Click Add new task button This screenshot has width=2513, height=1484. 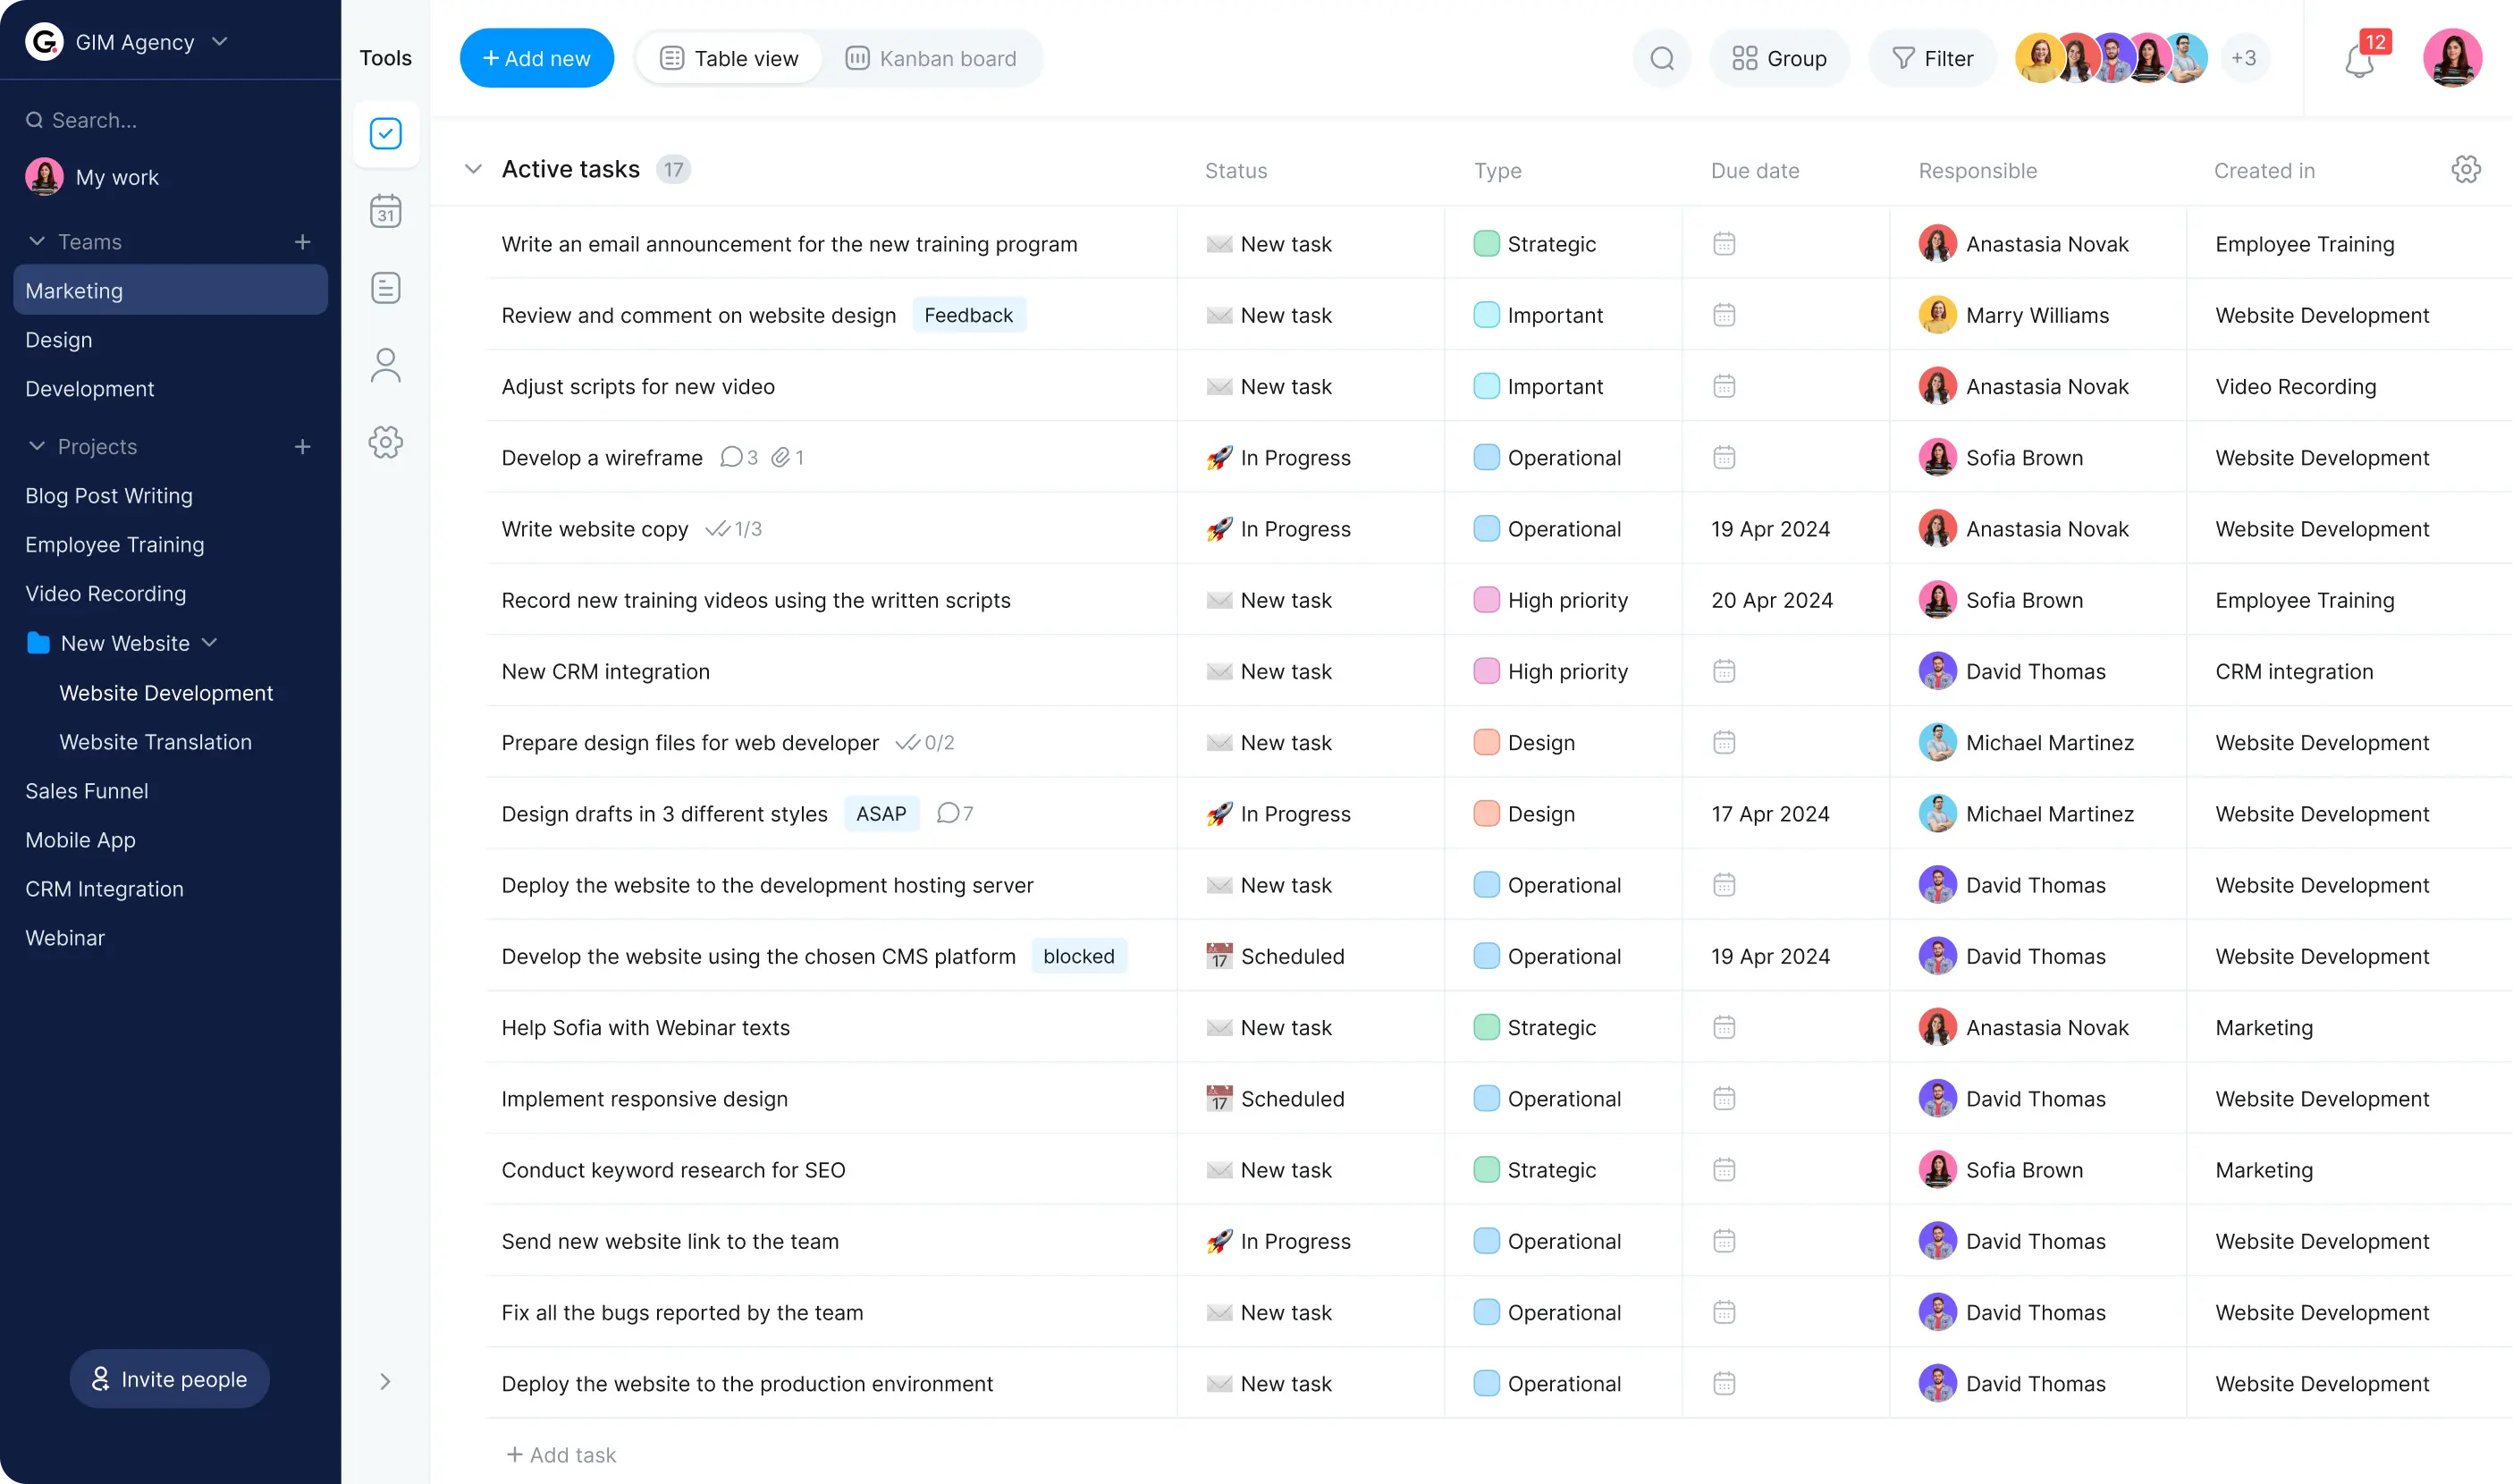(535, 58)
